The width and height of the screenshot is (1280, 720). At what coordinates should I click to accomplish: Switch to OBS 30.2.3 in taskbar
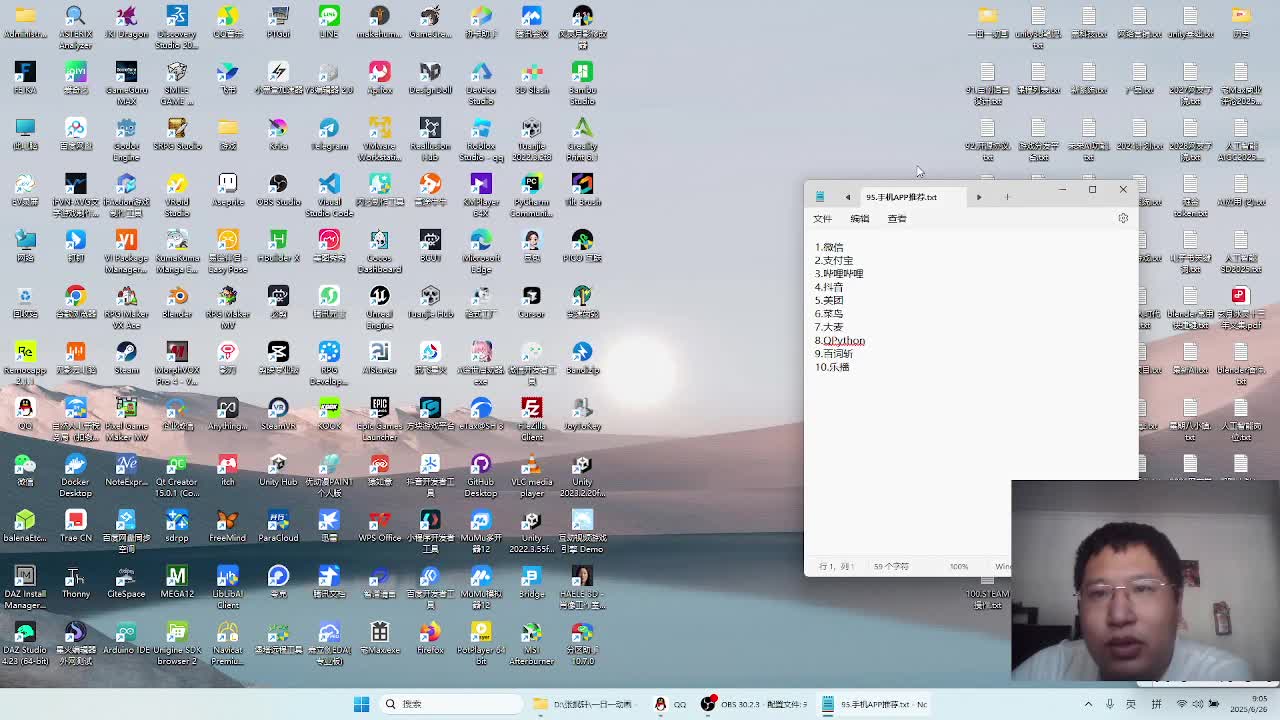tap(754, 704)
